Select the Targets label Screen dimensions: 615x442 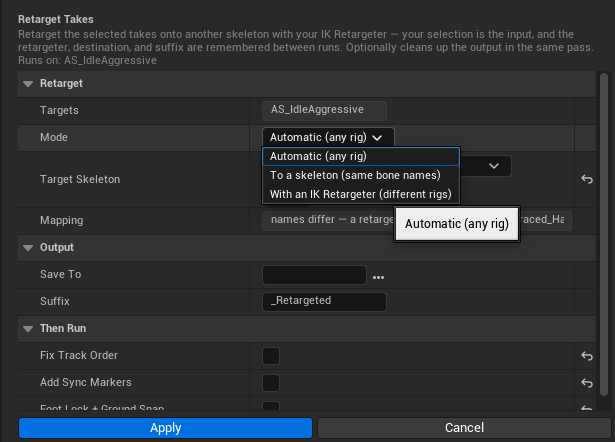click(x=59, y=111)
